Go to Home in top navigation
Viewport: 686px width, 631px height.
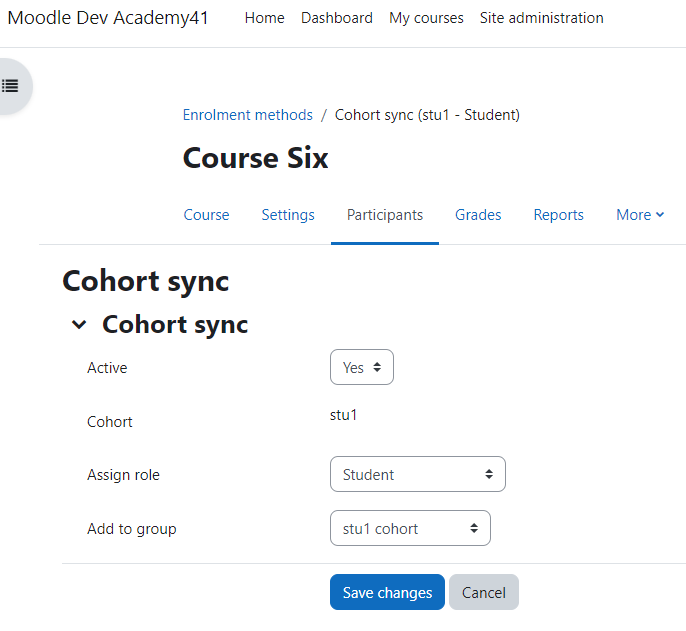click(265, 18)
